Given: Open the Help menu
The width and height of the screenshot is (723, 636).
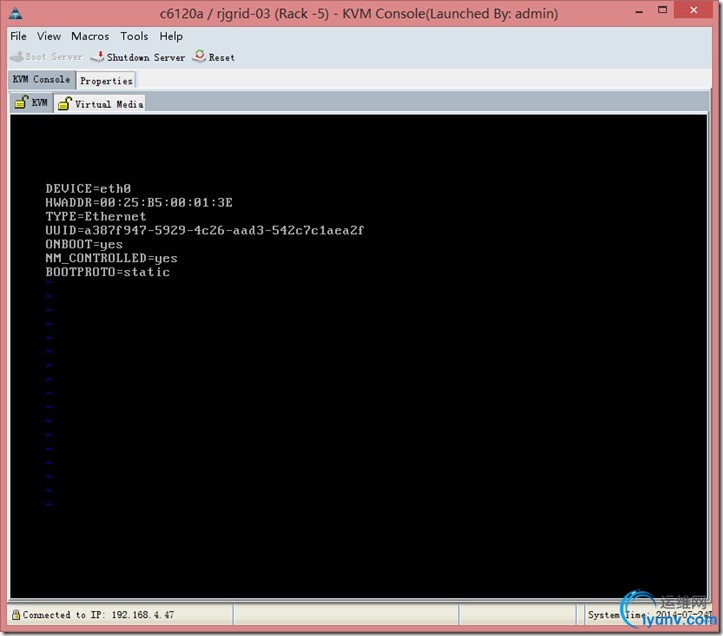Looking at the screenshot, I should 171,36.
